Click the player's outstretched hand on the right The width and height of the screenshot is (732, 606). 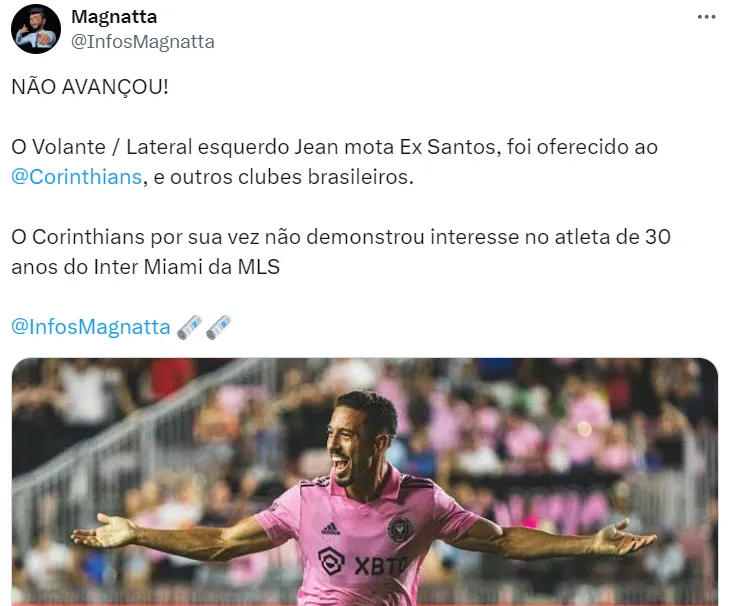coord(626,537)
